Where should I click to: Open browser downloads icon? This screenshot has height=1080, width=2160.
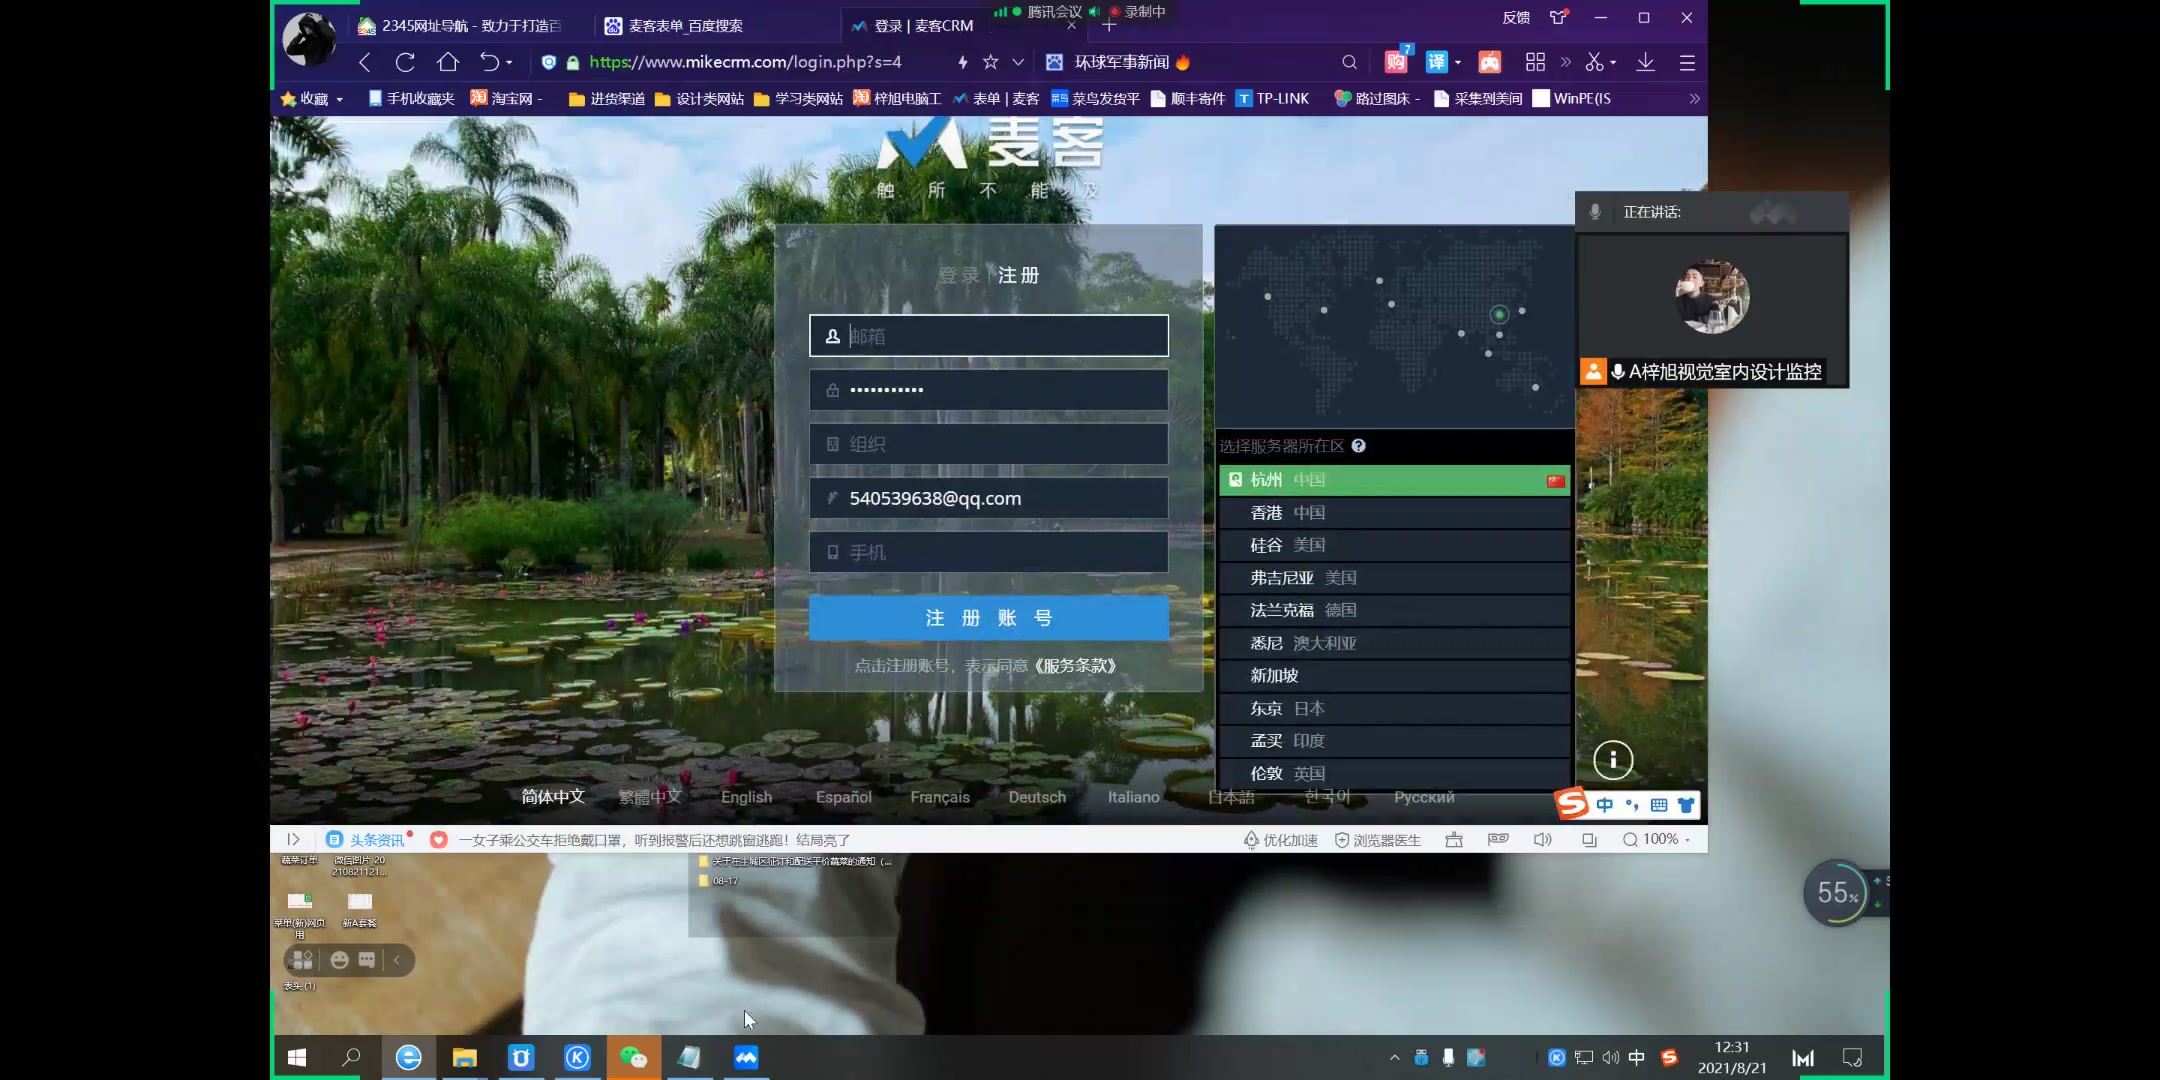click(x=1645, y=62)
